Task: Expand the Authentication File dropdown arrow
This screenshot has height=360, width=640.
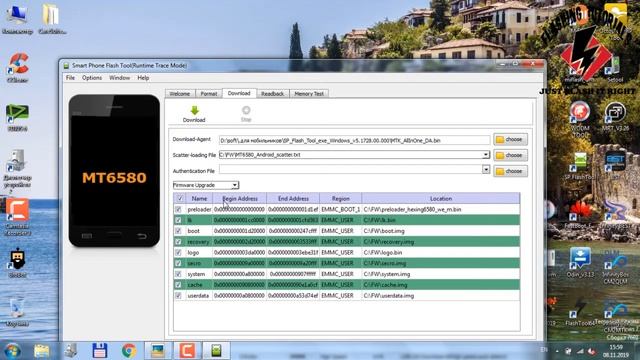Action: tap(486, 169)
